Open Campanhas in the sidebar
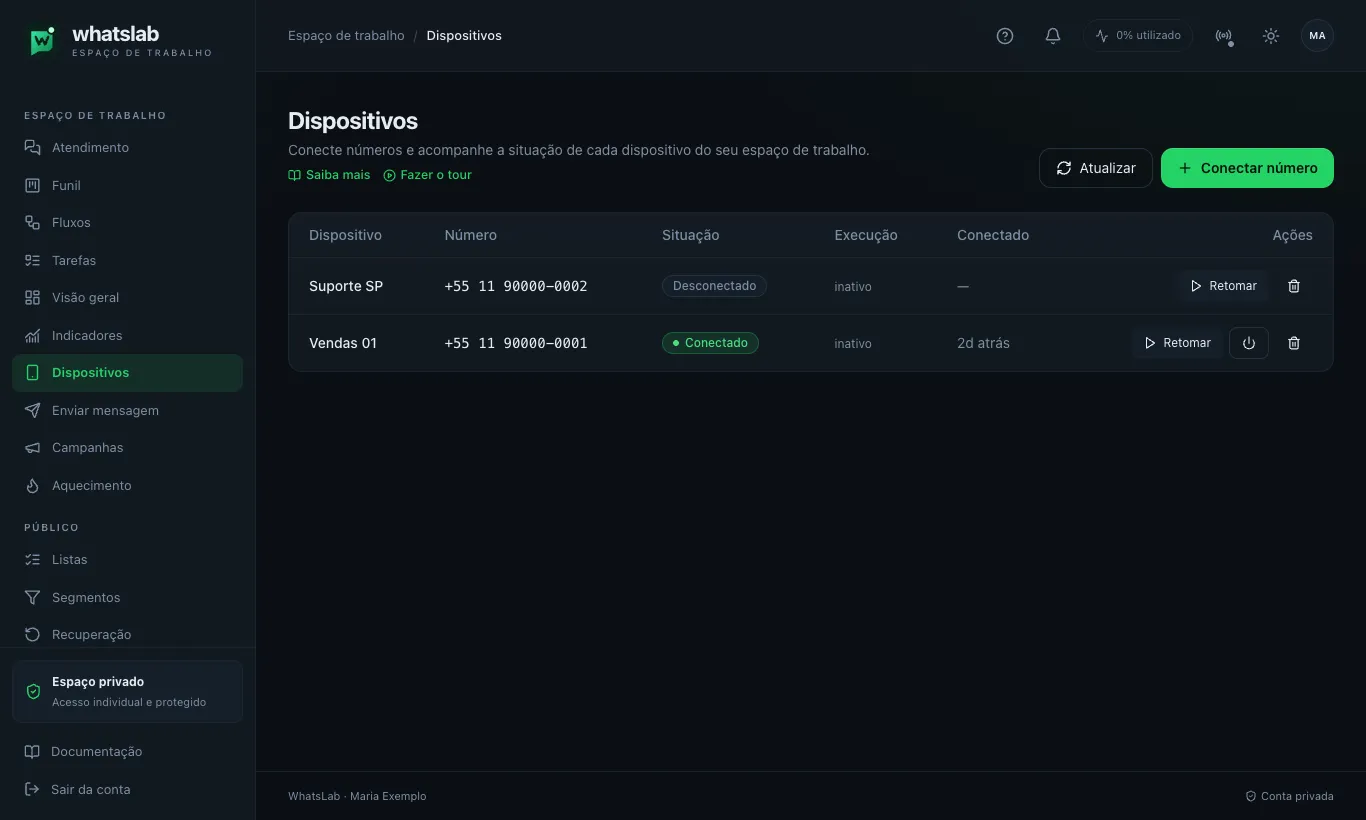The width and height of the screenshot is (1366, 820). coord(127,448)
